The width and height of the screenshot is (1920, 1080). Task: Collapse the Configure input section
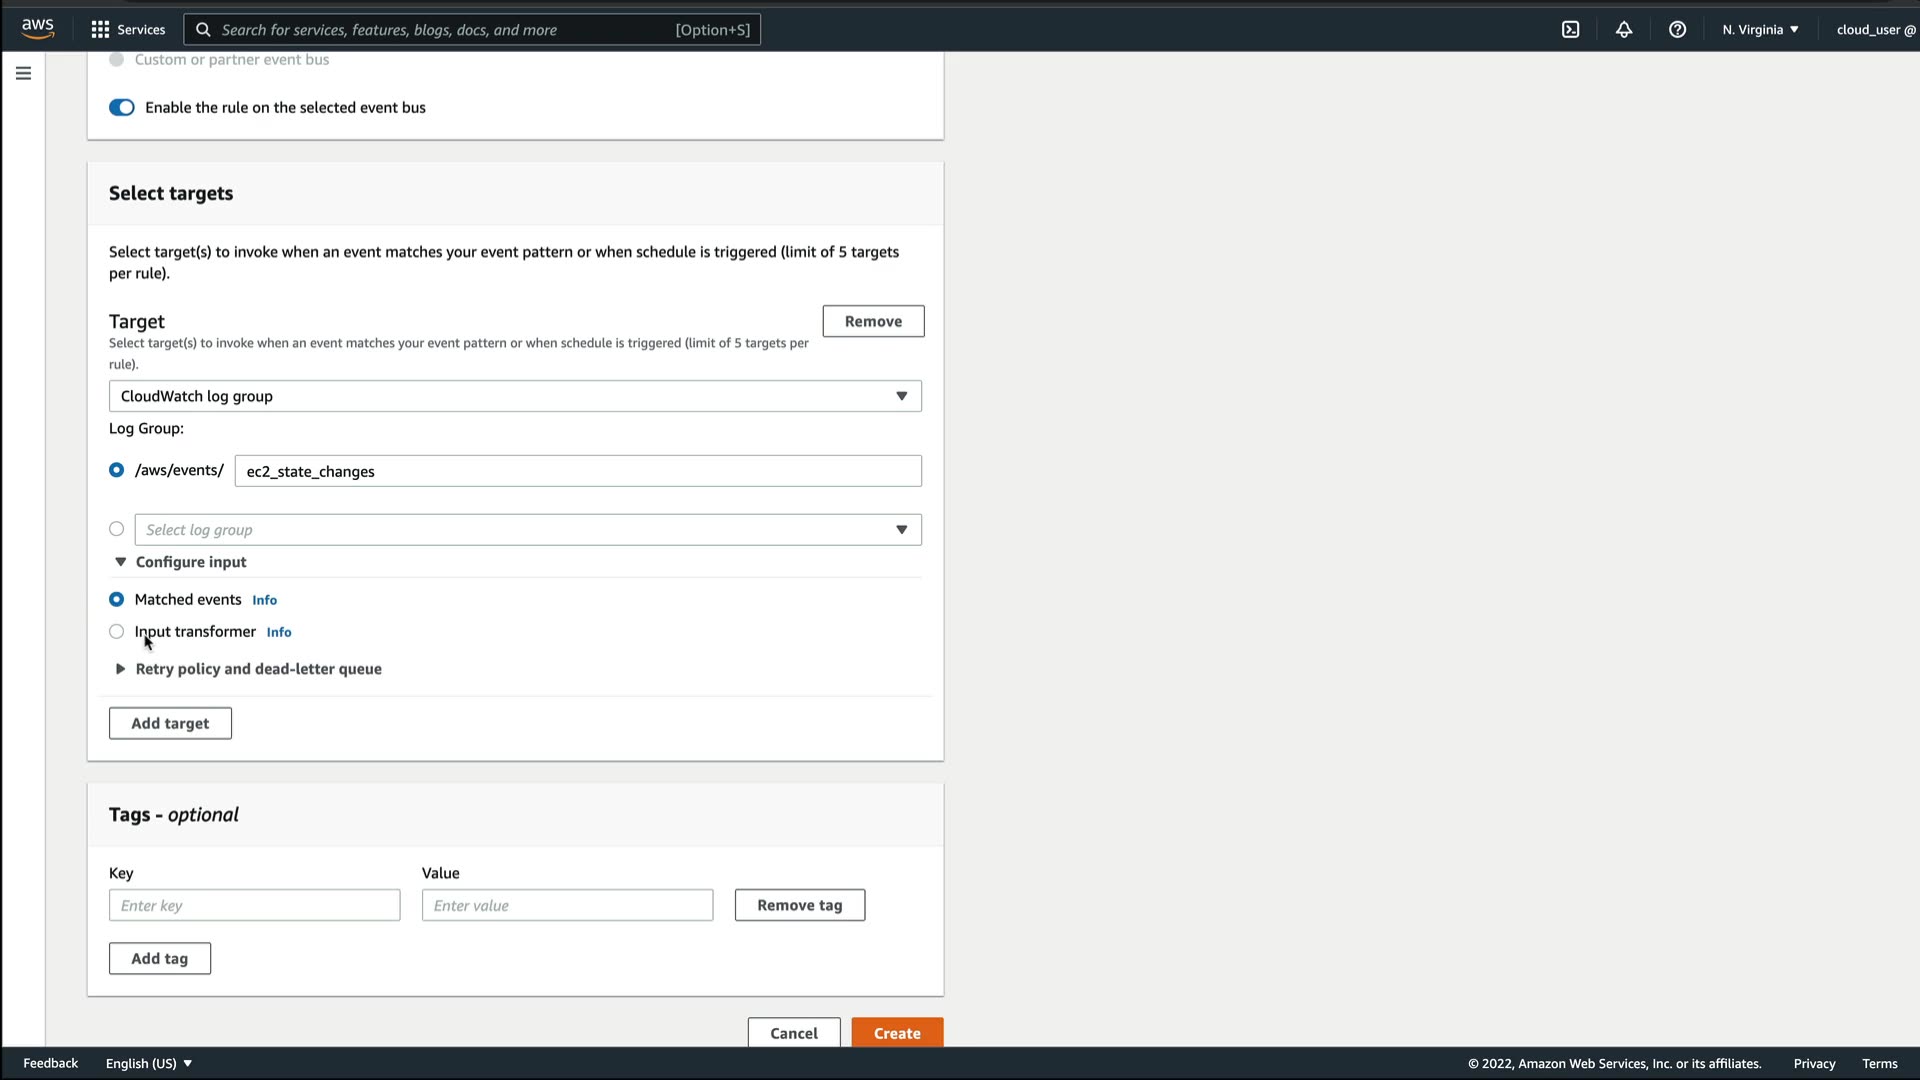tap(190, 562)
